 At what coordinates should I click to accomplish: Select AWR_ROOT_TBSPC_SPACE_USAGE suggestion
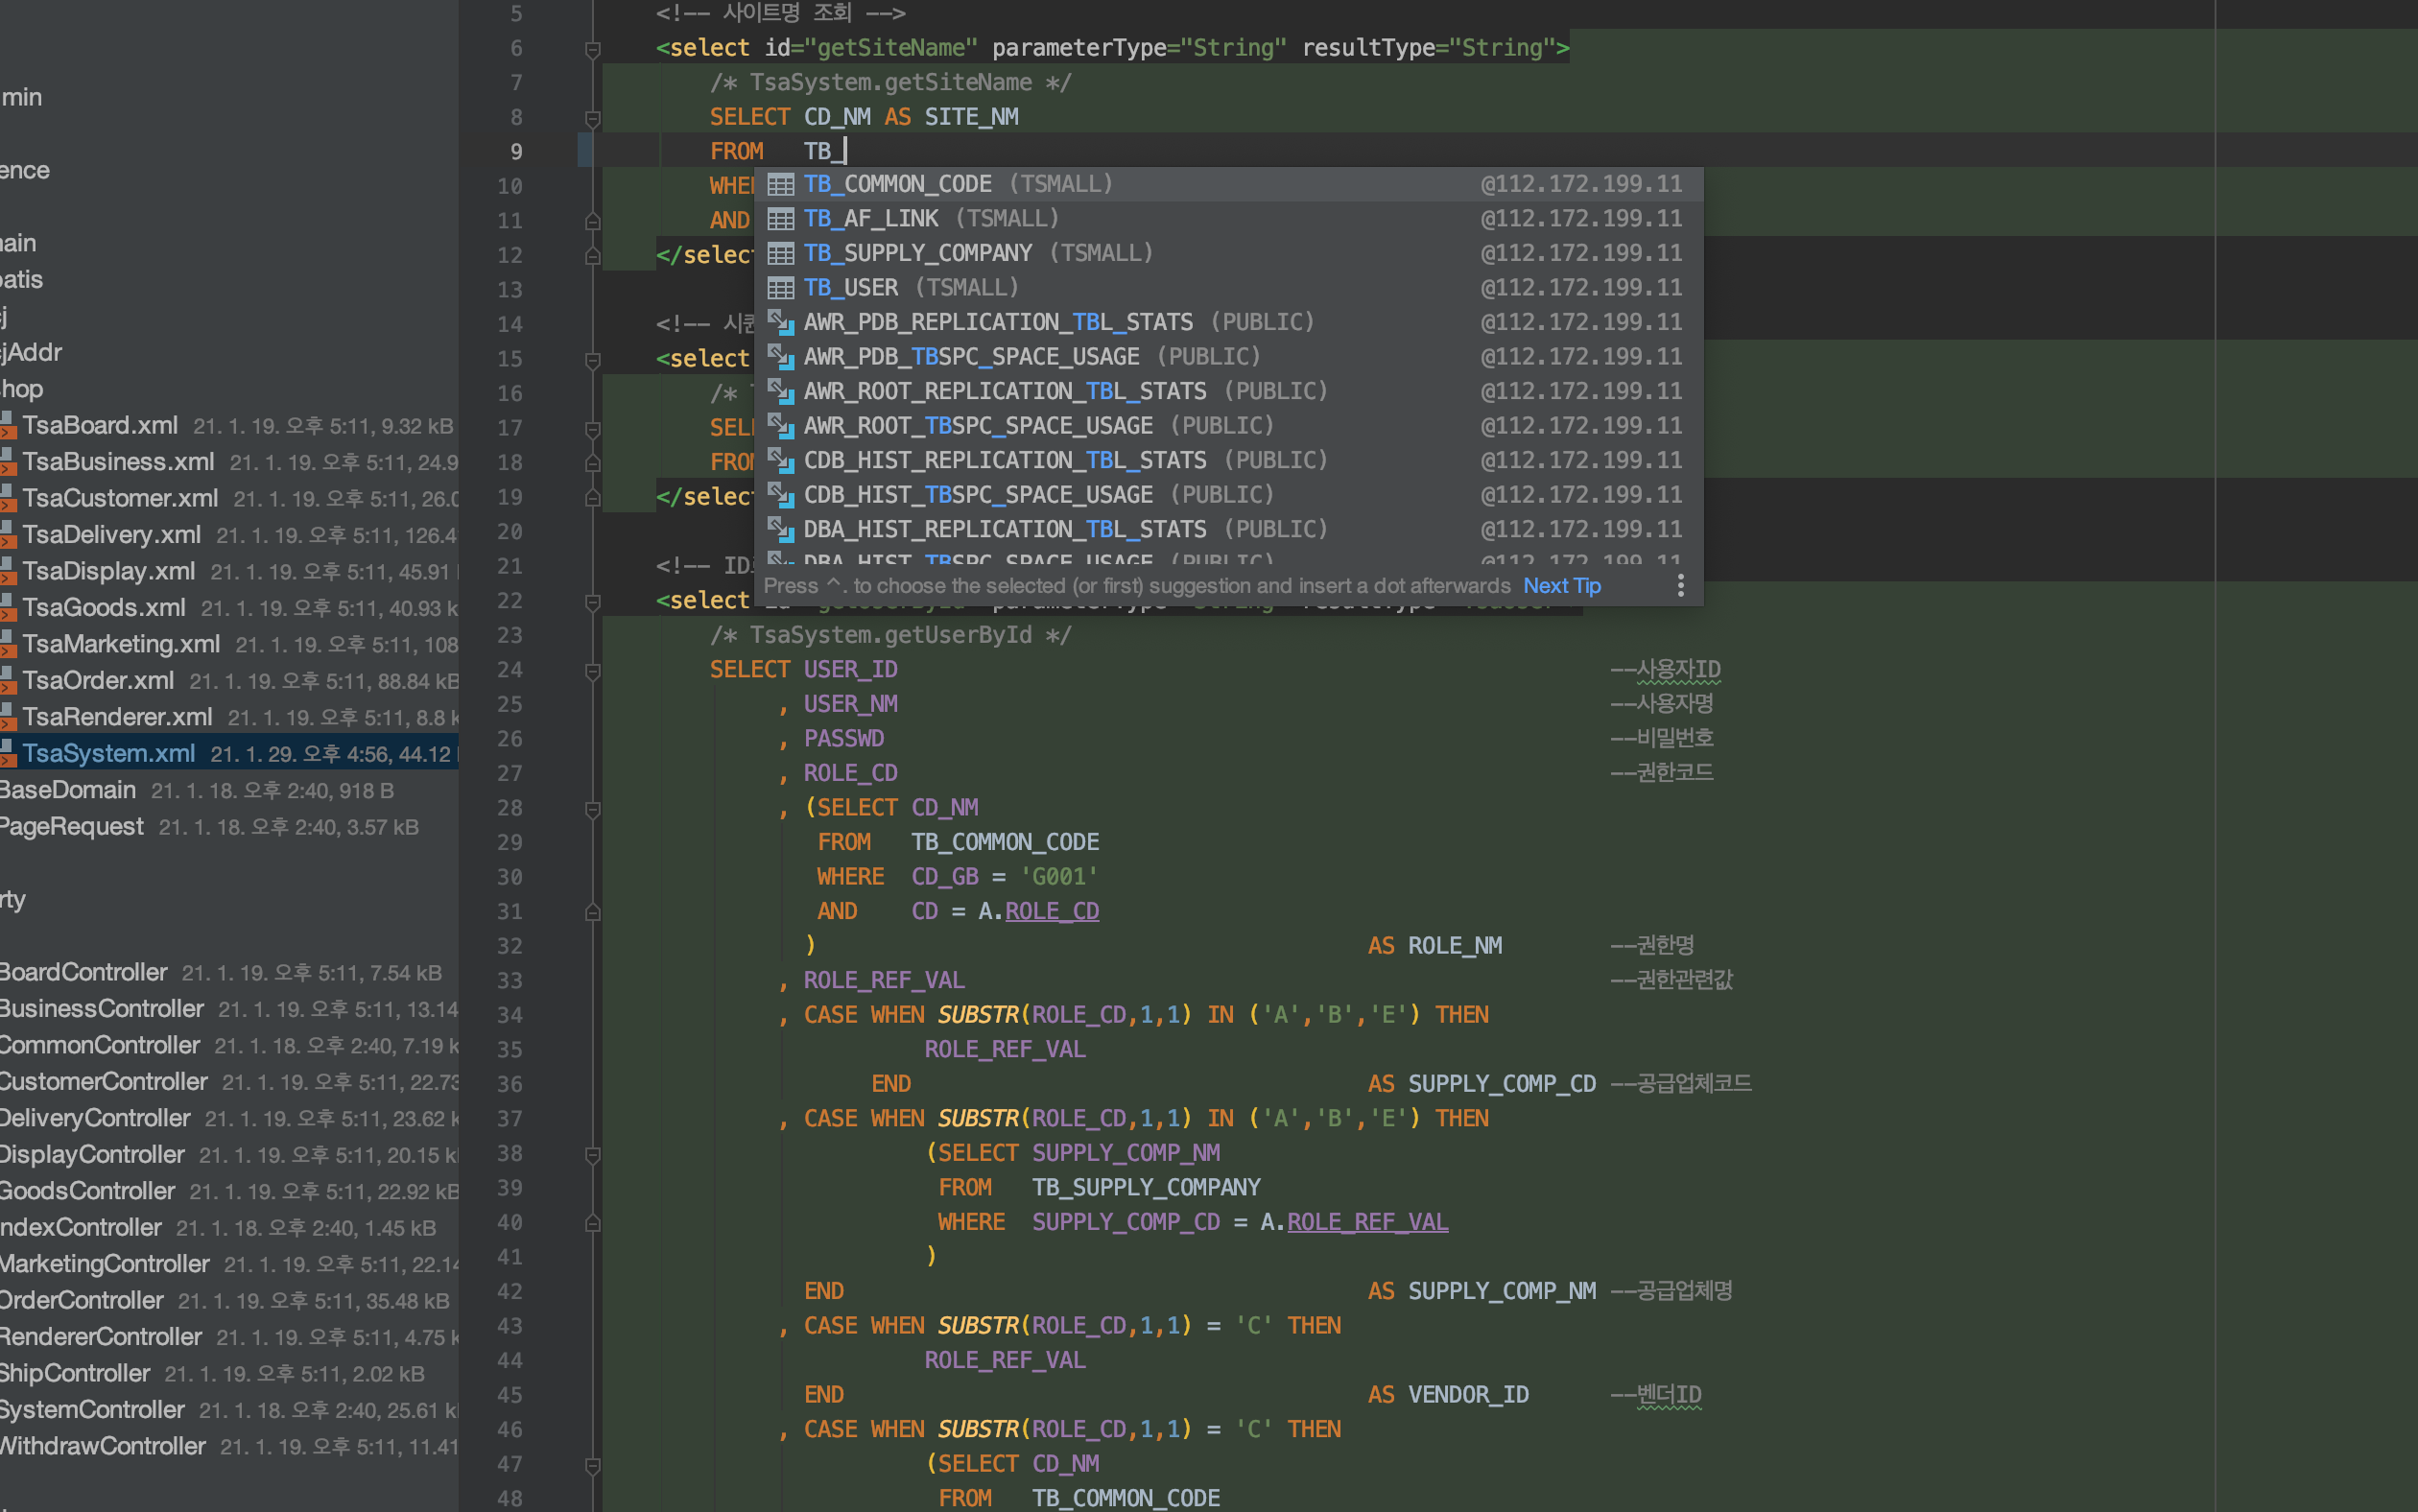pos(1228,426)
